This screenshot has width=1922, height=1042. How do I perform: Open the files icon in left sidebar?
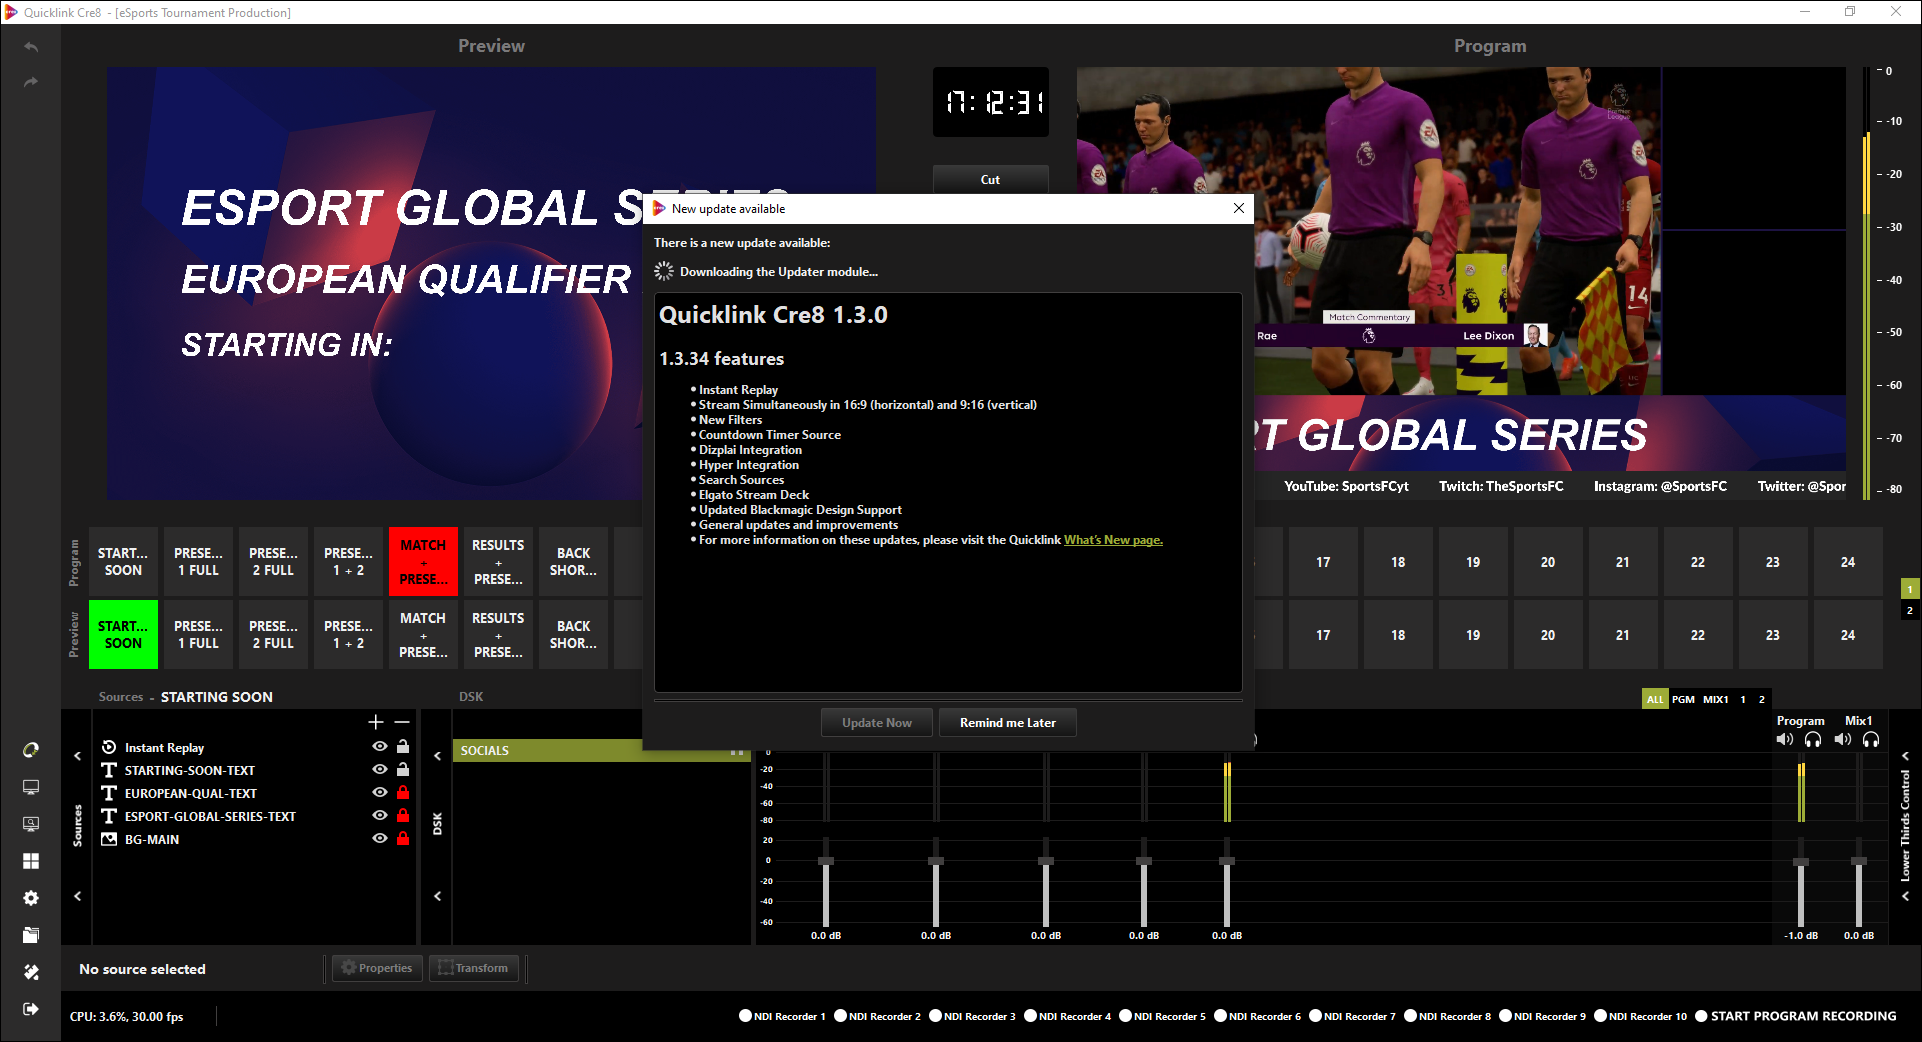(x=31, y=935)
